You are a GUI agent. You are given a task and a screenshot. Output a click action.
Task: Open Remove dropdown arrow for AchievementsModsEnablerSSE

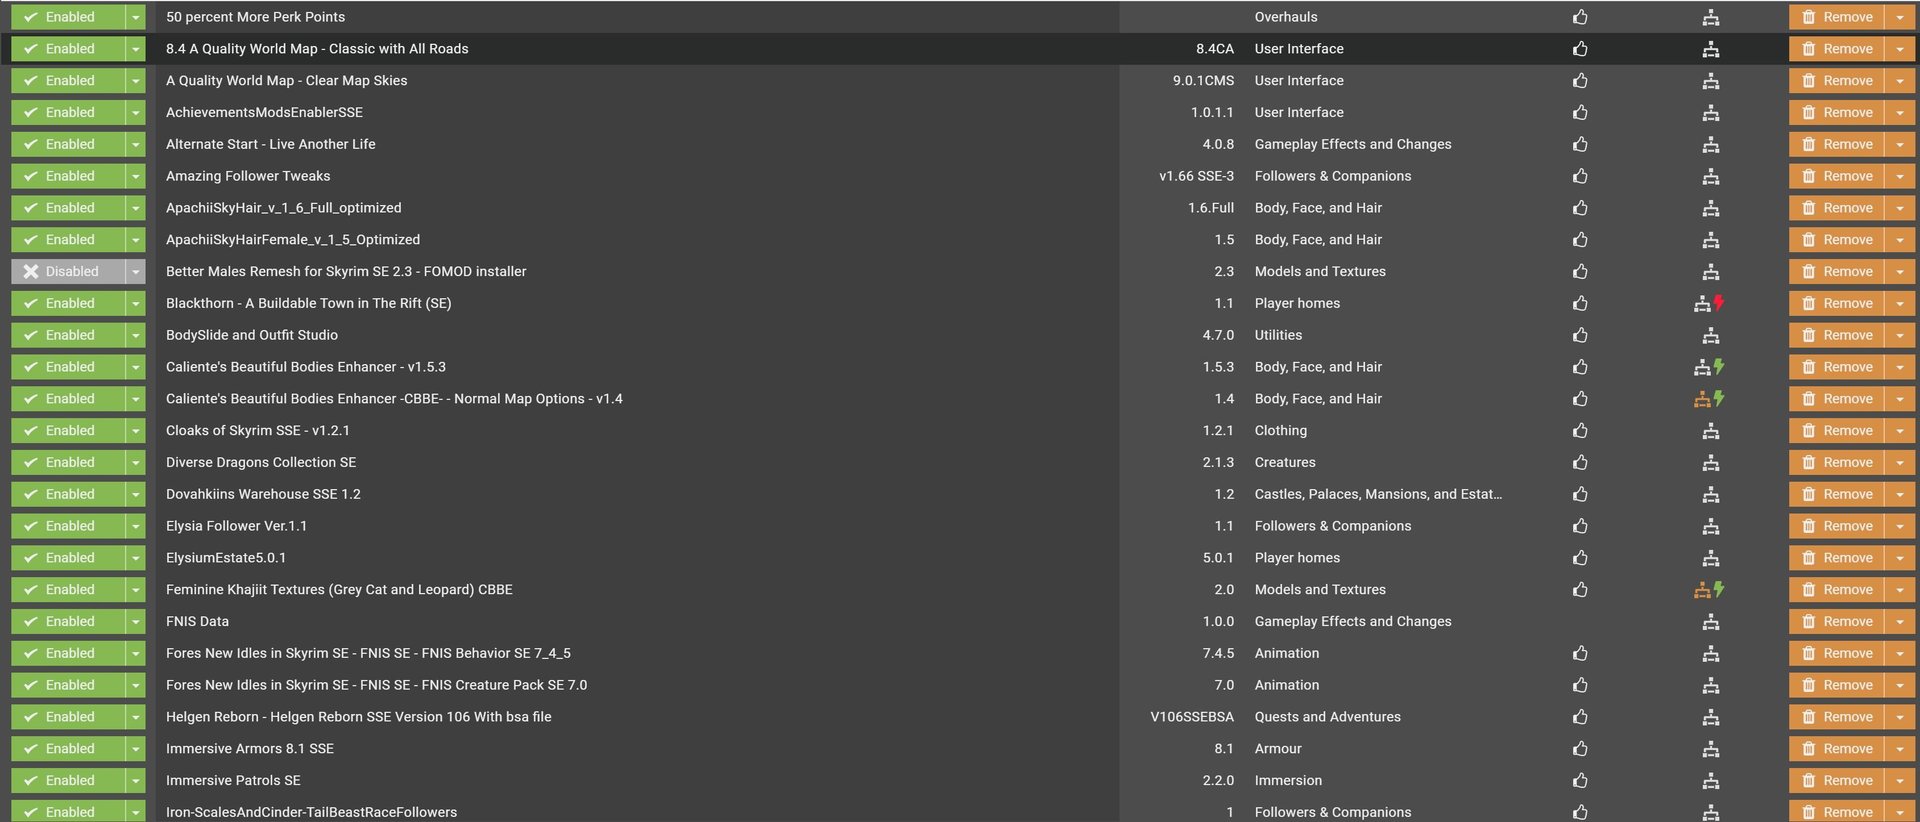point(1900,112)
